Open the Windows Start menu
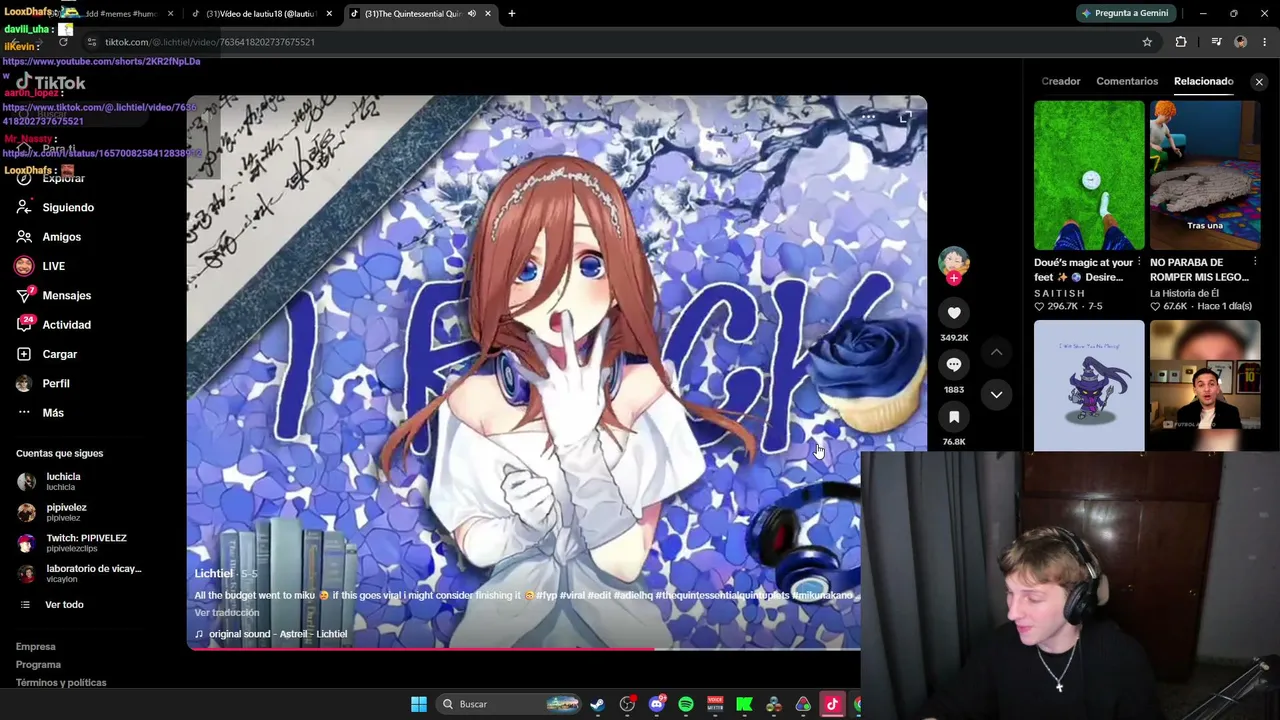The image size is (1280, 720). click(419, 704)
